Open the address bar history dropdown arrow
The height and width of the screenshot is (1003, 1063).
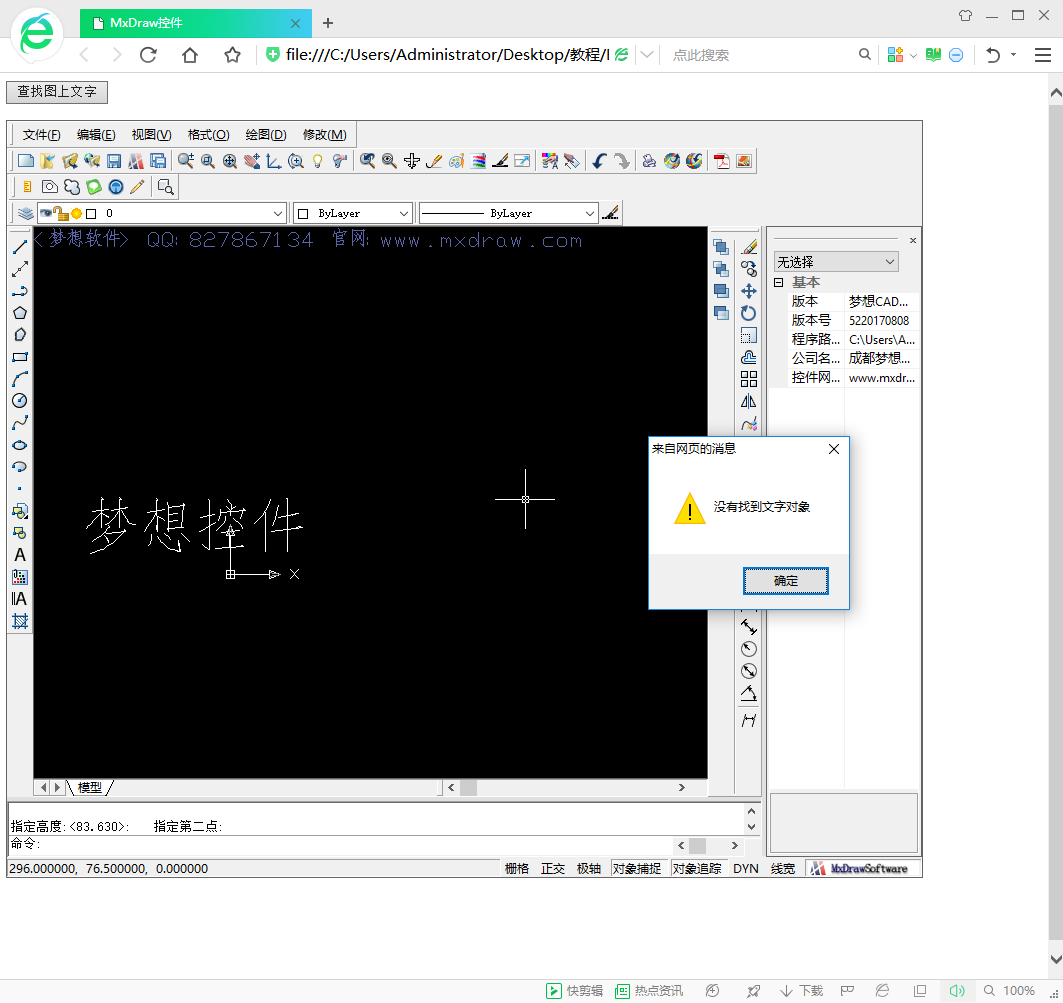click(x=647, y=55)
